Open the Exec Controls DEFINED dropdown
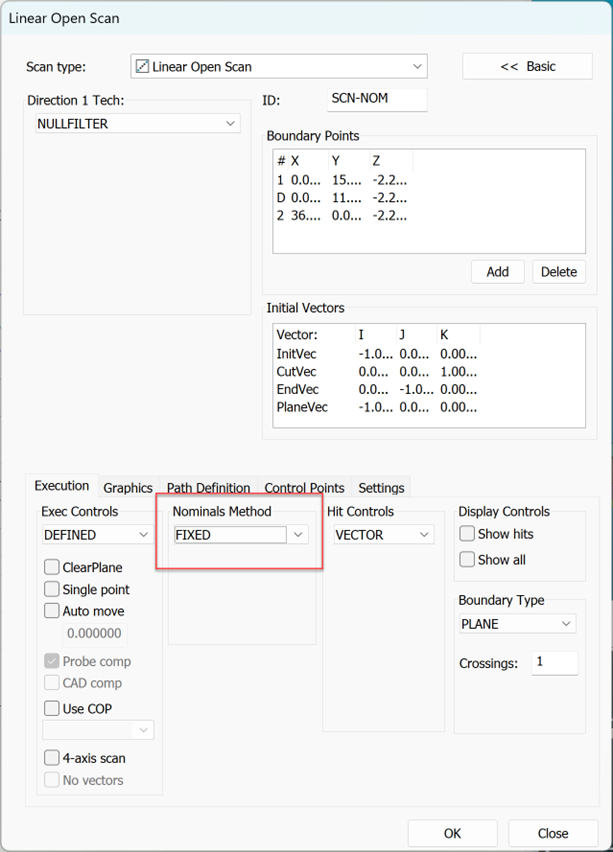This screenshot has height=852, width=613. click(x=97, y=535)
